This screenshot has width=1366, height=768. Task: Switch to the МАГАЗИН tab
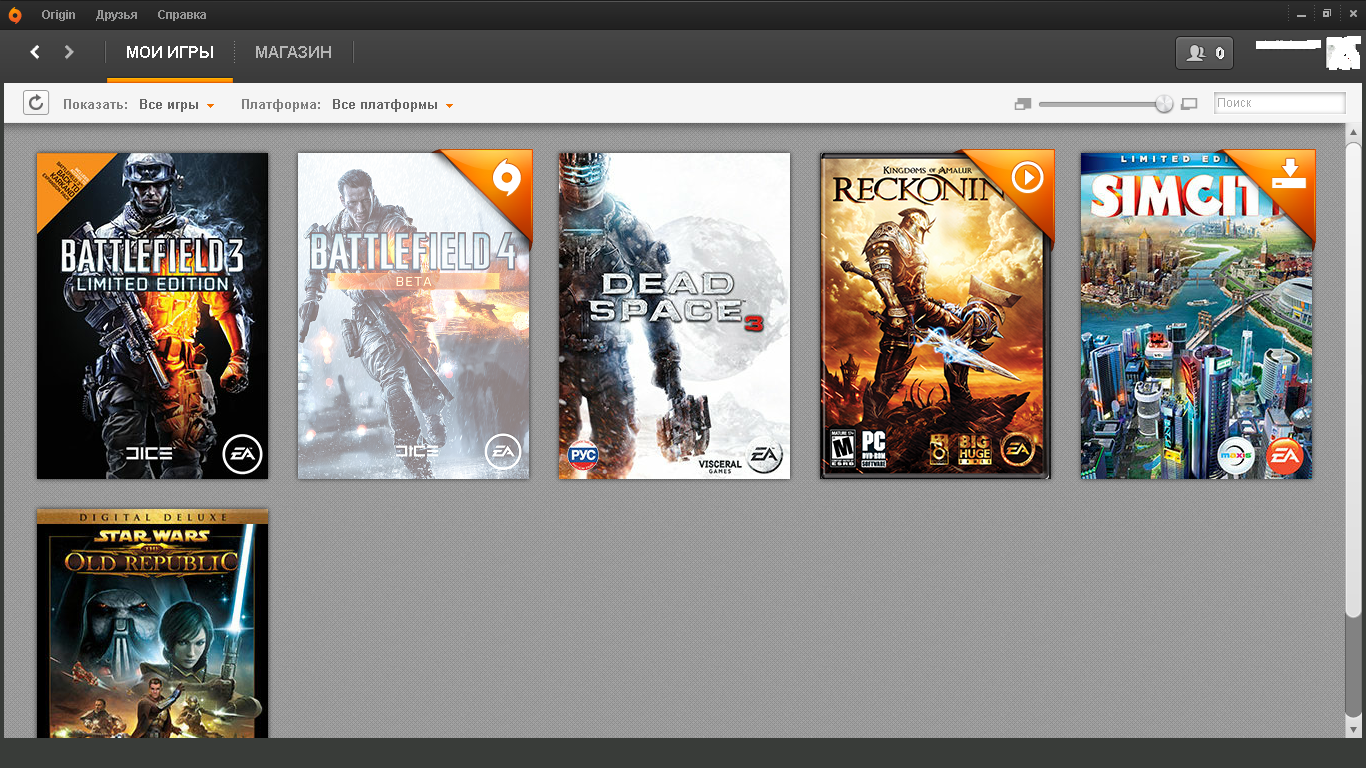(293, 53)
